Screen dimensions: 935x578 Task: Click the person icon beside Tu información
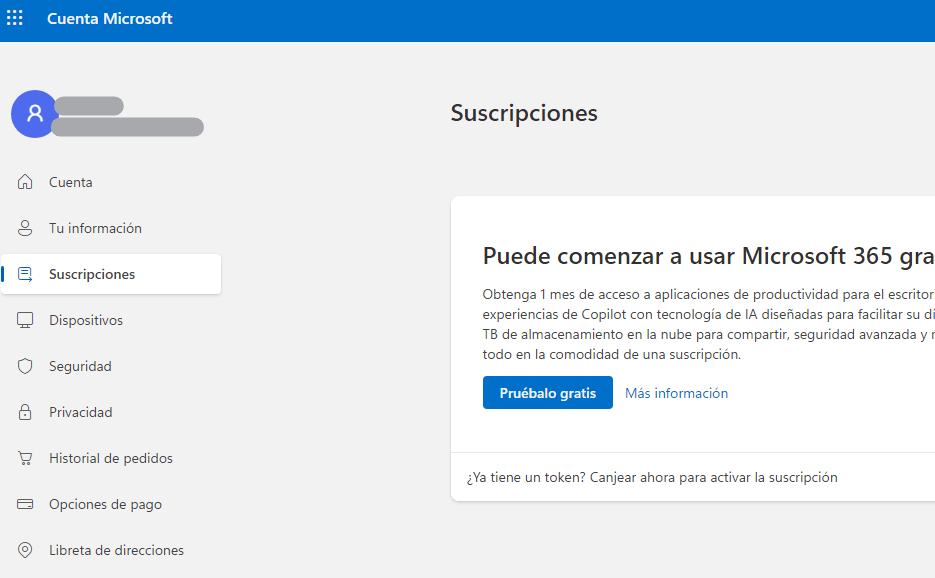click(x=25, y=228)
